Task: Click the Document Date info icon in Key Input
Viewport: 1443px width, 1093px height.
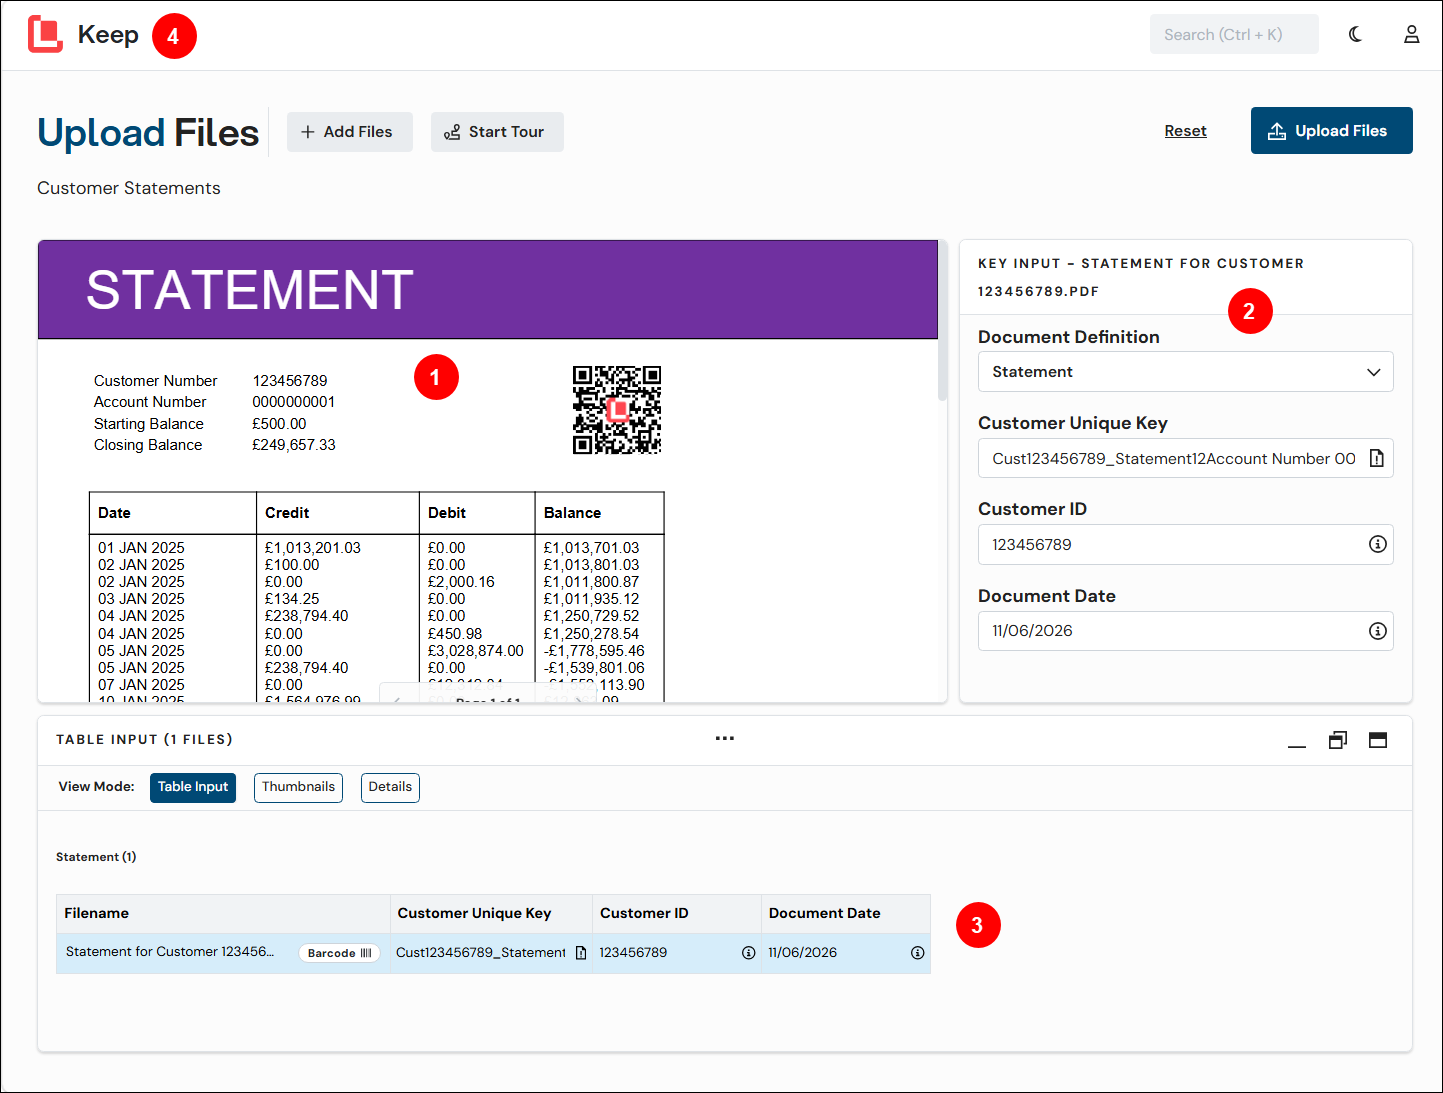Action: [1378, 631]
